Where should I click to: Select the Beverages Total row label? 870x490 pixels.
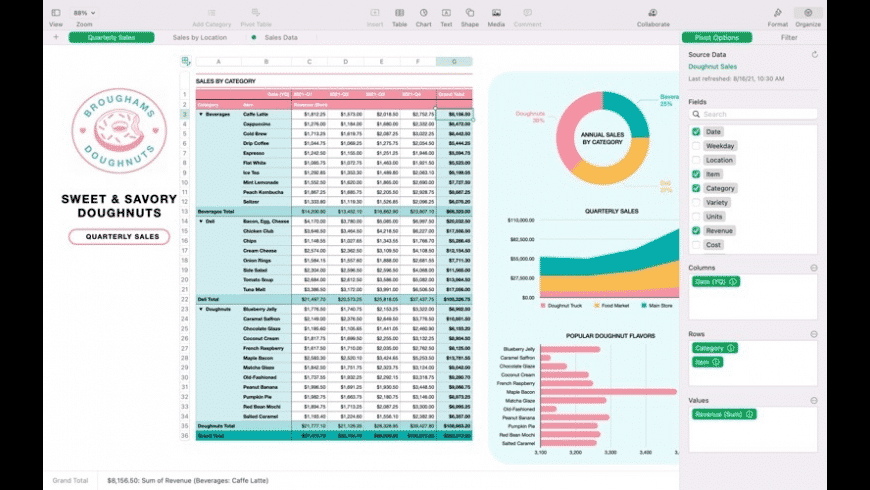(215, 211)
